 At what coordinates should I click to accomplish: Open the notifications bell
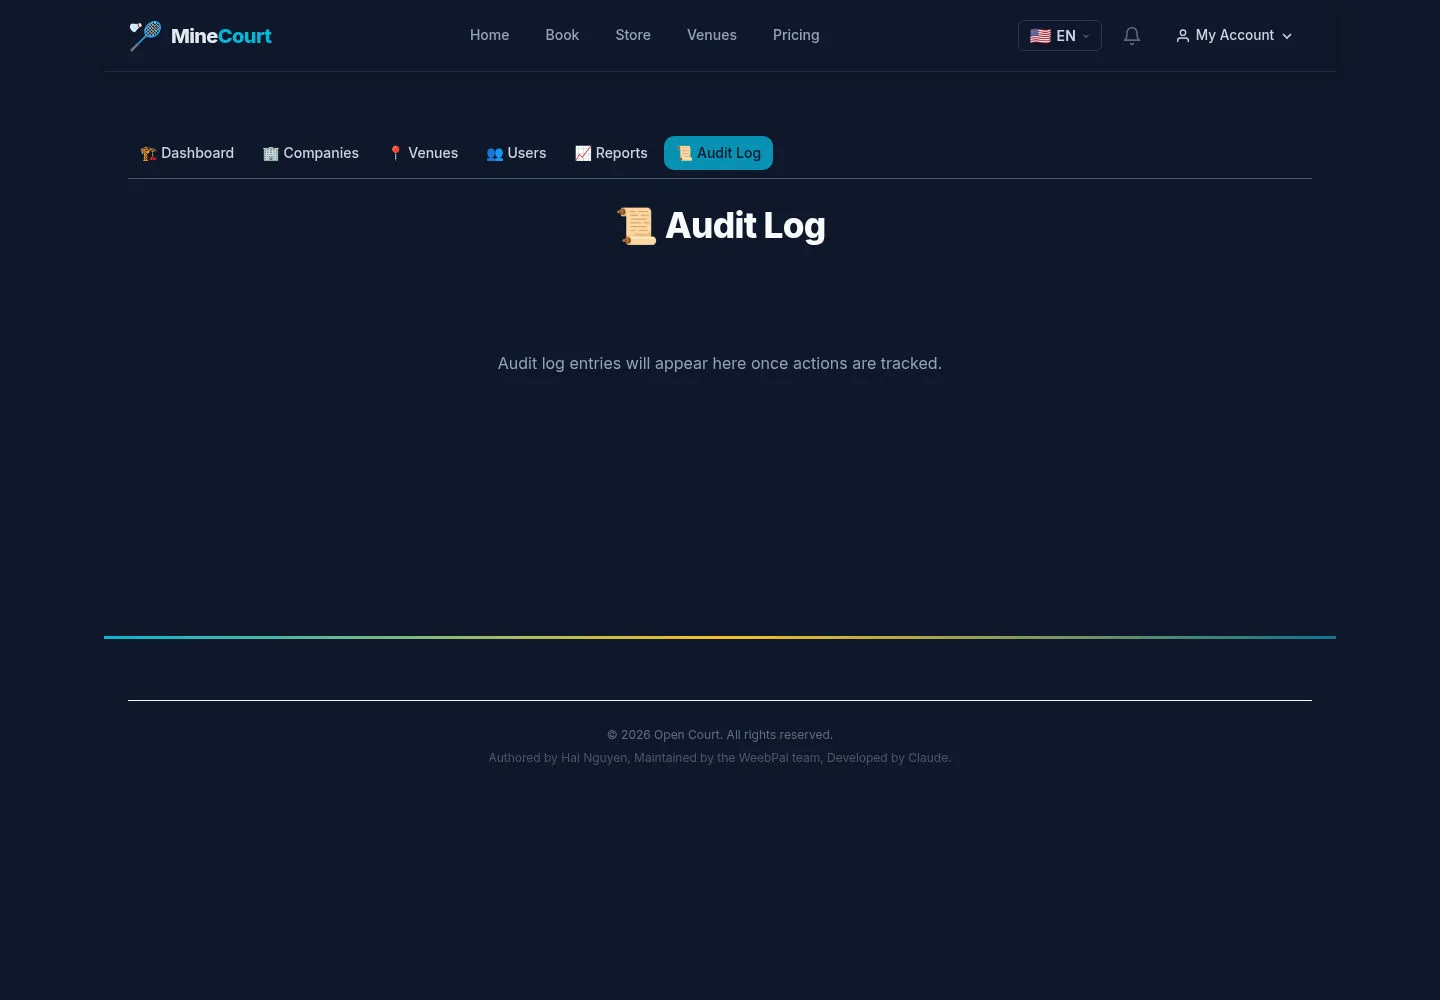(x=1132, y=36)
